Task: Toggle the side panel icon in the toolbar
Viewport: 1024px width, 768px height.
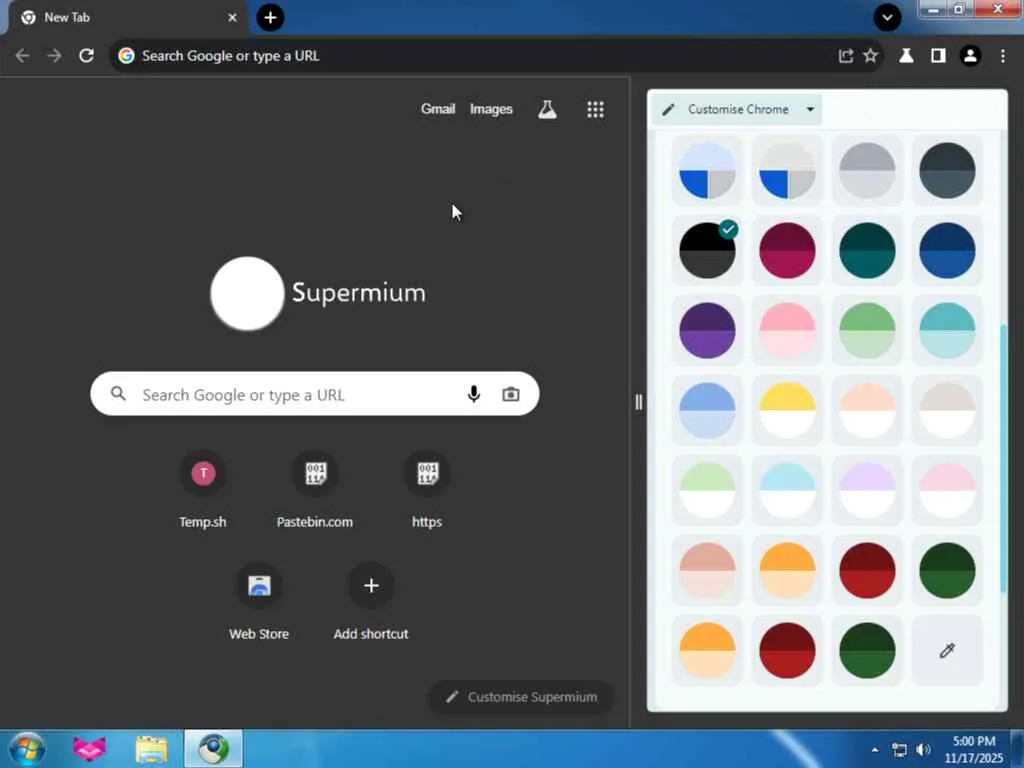Action: coord(938,56)
